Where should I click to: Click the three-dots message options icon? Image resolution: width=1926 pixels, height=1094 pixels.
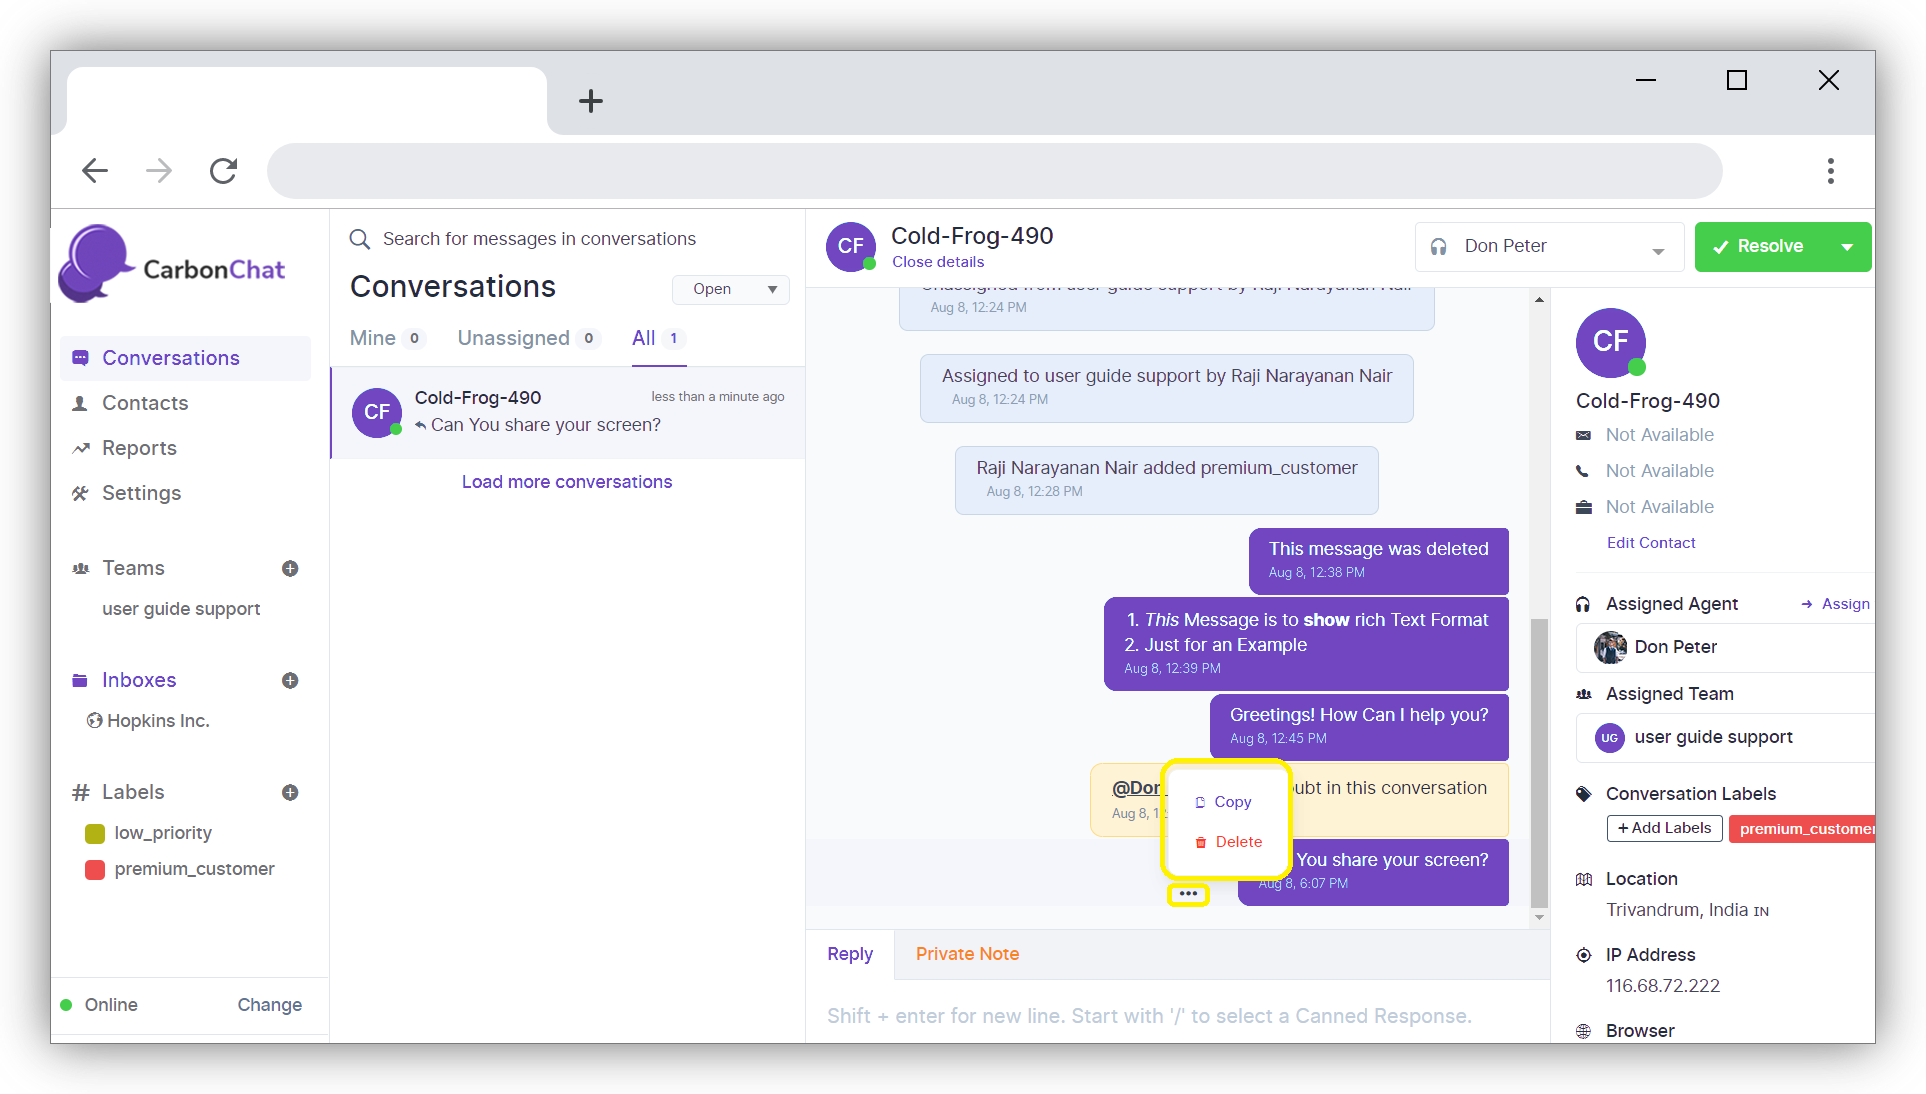coord(1188,893)
